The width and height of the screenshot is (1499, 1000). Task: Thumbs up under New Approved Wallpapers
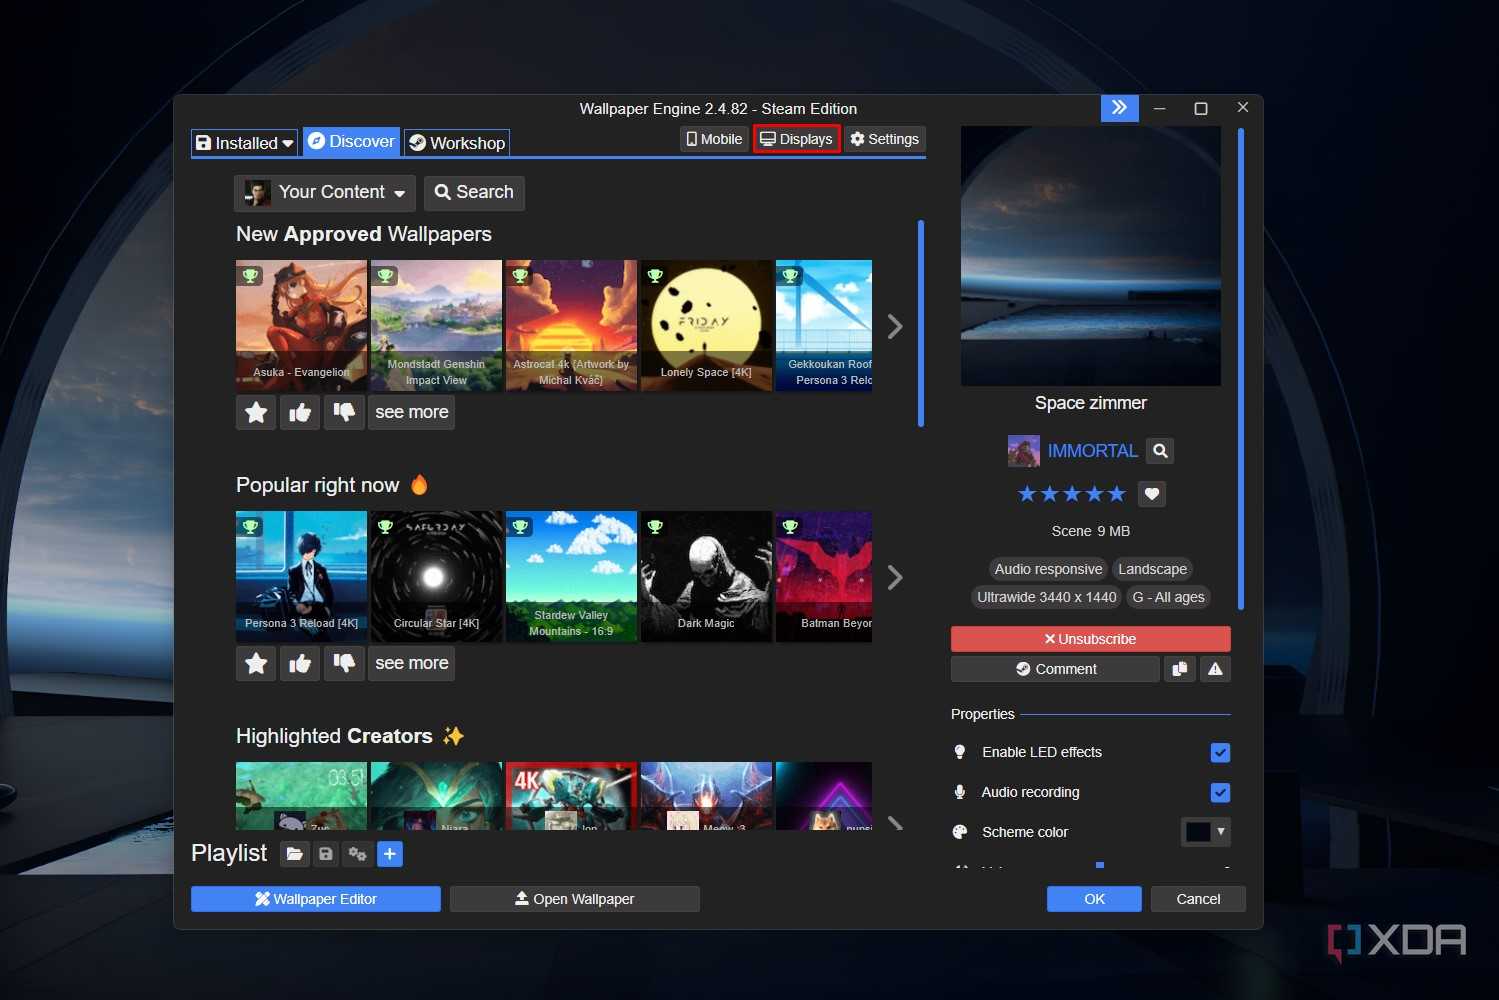coord(300,412)
